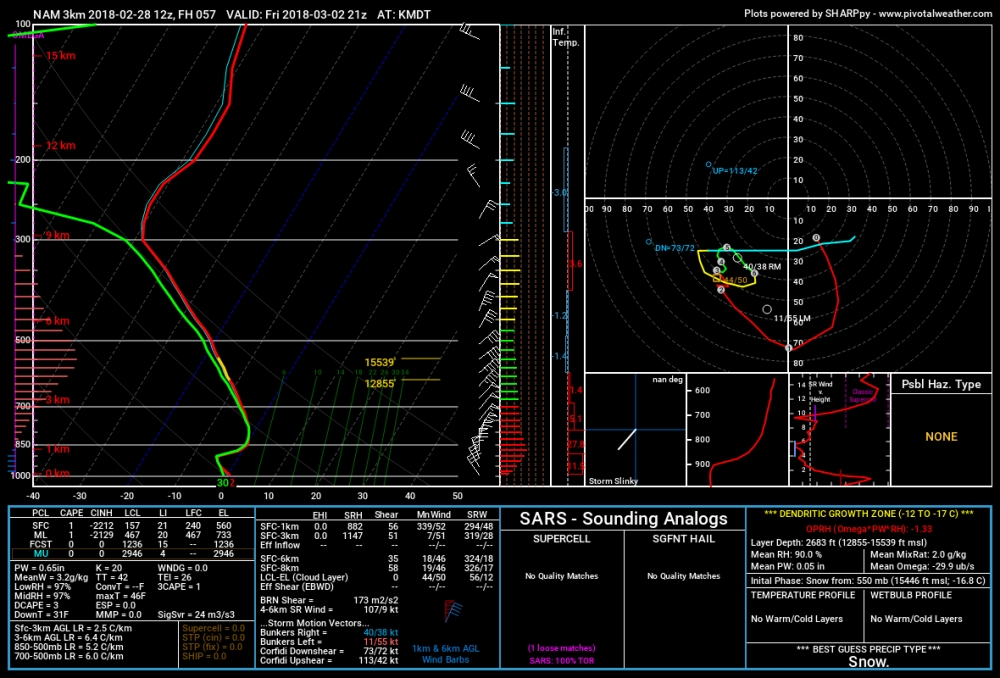Select the ML parcel row

click(x=133, y=535)
